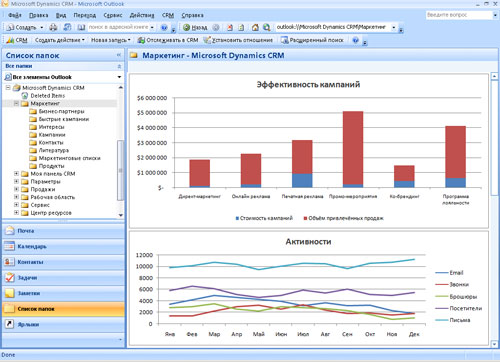Open the Сервис menu

(x=113, y=15)
